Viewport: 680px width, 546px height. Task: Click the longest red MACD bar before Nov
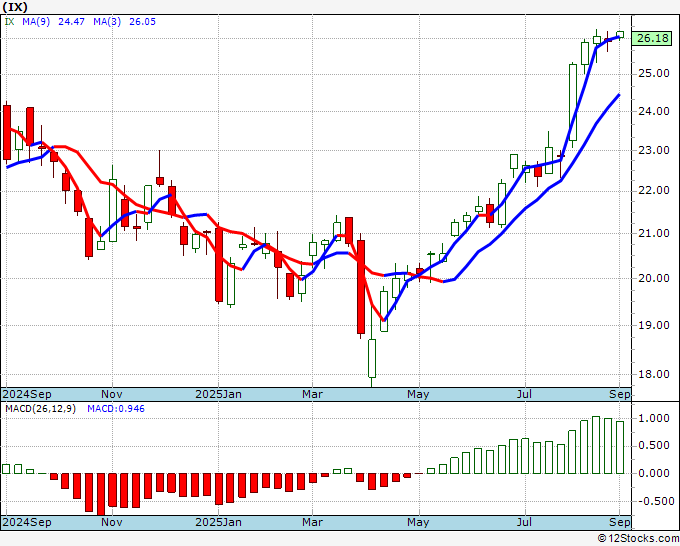[x=101, y=494]
